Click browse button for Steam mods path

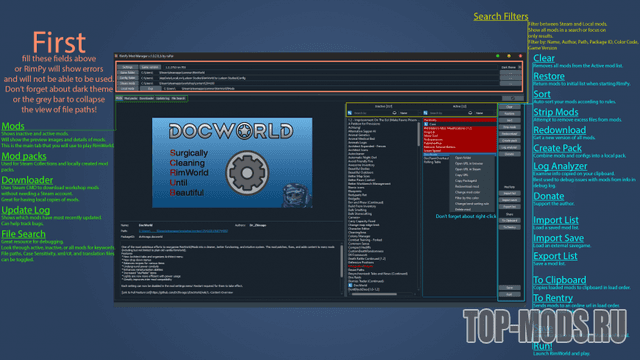coord(510,84)
